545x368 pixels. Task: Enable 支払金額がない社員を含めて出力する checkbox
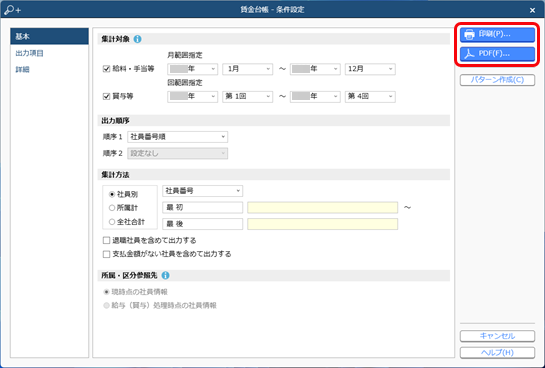click(x=107, y=254)
